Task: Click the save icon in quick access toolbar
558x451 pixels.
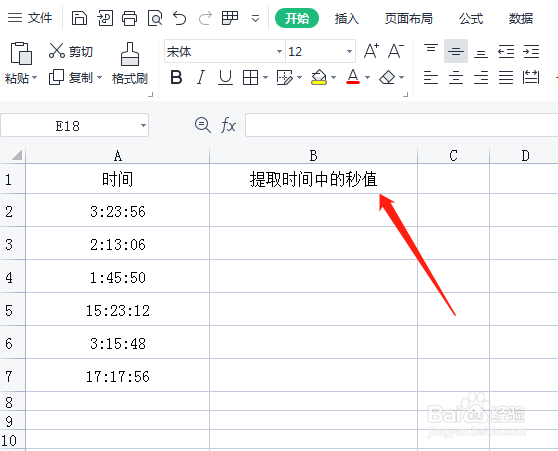Action: (x=79, y=18)
